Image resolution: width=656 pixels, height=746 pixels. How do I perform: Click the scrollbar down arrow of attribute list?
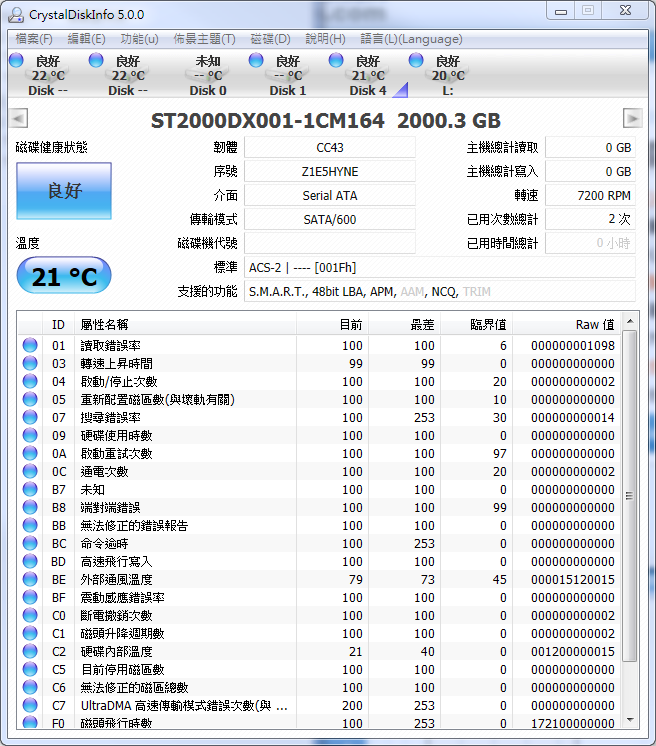[x=630, y=720]
